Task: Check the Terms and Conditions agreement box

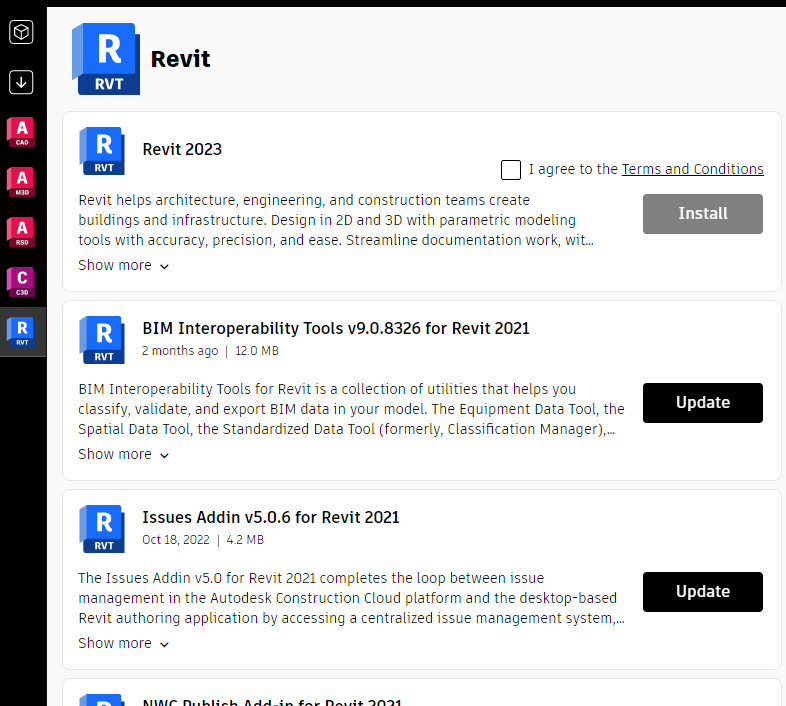Action: (511, 170)
